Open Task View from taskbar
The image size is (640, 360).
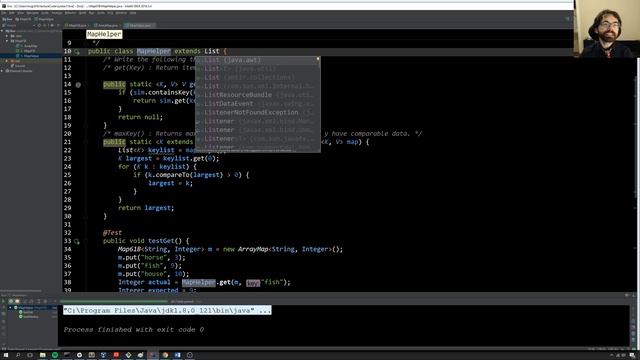[x=30, y=355]
